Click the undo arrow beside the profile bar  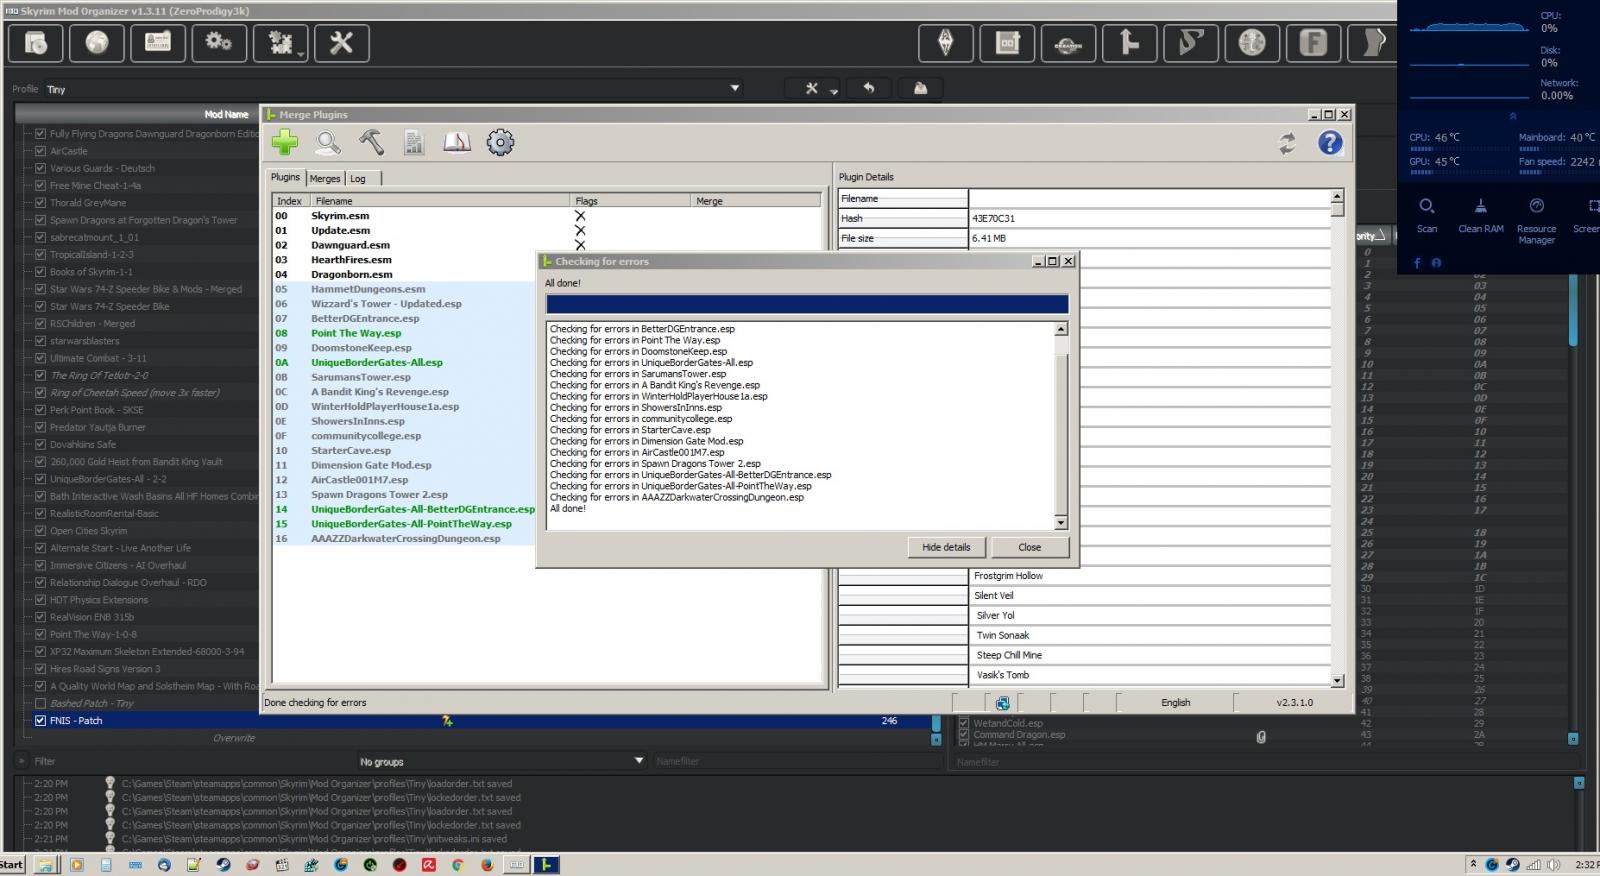click(869, 88)
